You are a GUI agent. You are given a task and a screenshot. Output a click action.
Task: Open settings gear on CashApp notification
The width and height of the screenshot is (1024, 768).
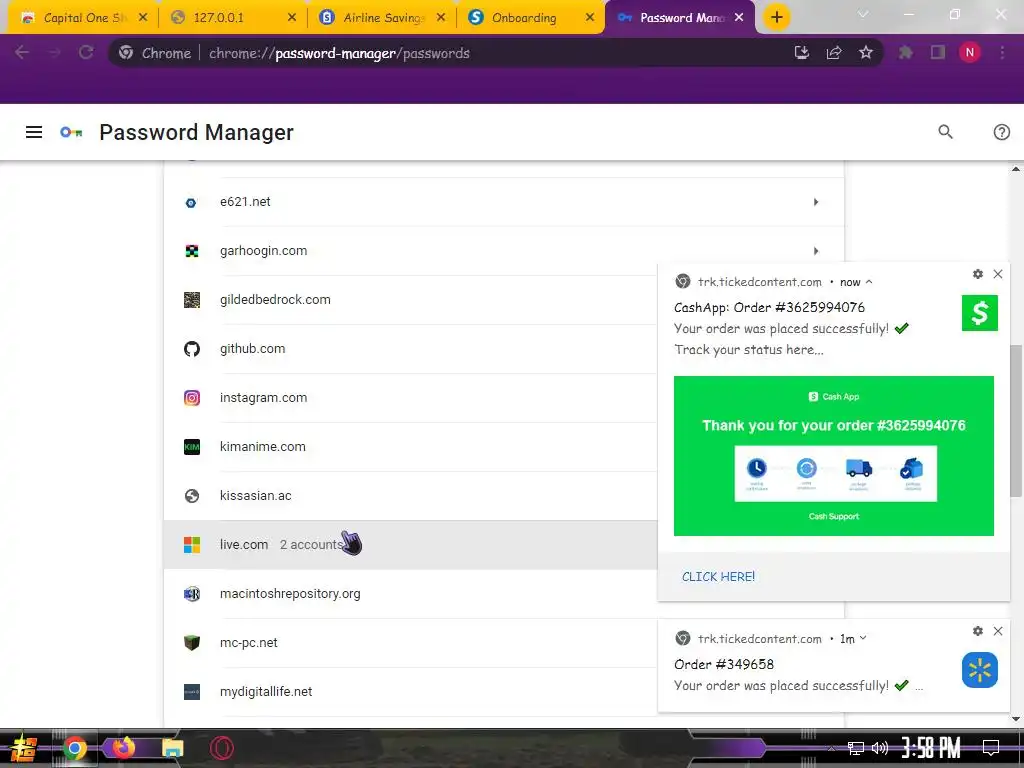tap(978, 274)
